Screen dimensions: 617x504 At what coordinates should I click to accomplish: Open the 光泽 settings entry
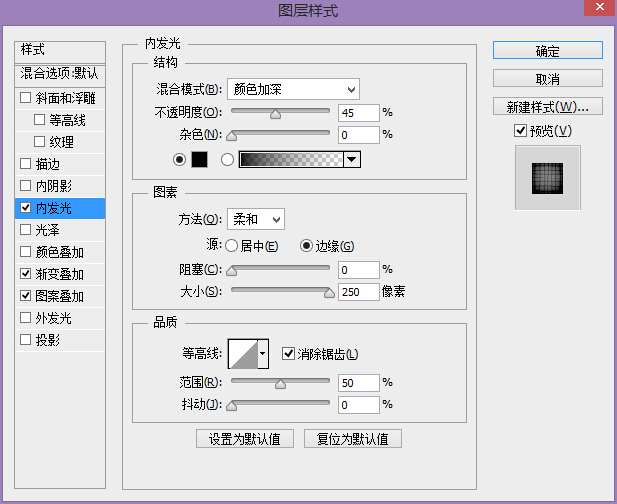tap(48, 230)
